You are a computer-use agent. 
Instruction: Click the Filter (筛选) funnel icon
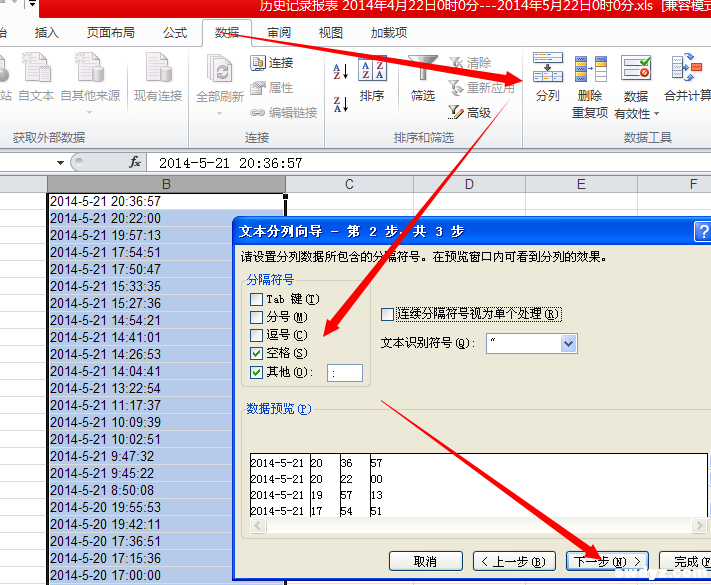click(423, 68)
